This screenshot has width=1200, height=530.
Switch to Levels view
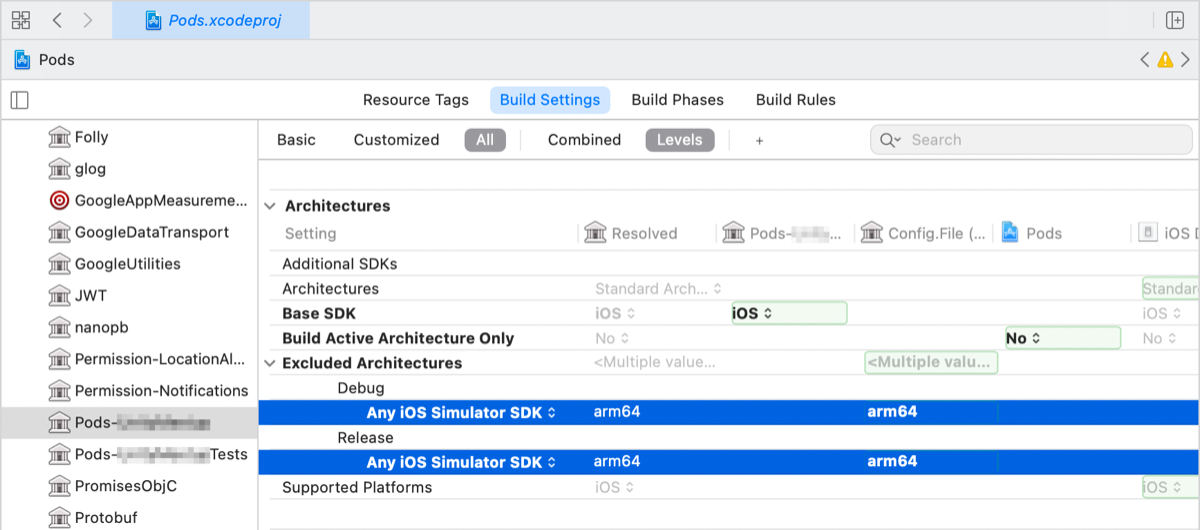tap(680, 140)
